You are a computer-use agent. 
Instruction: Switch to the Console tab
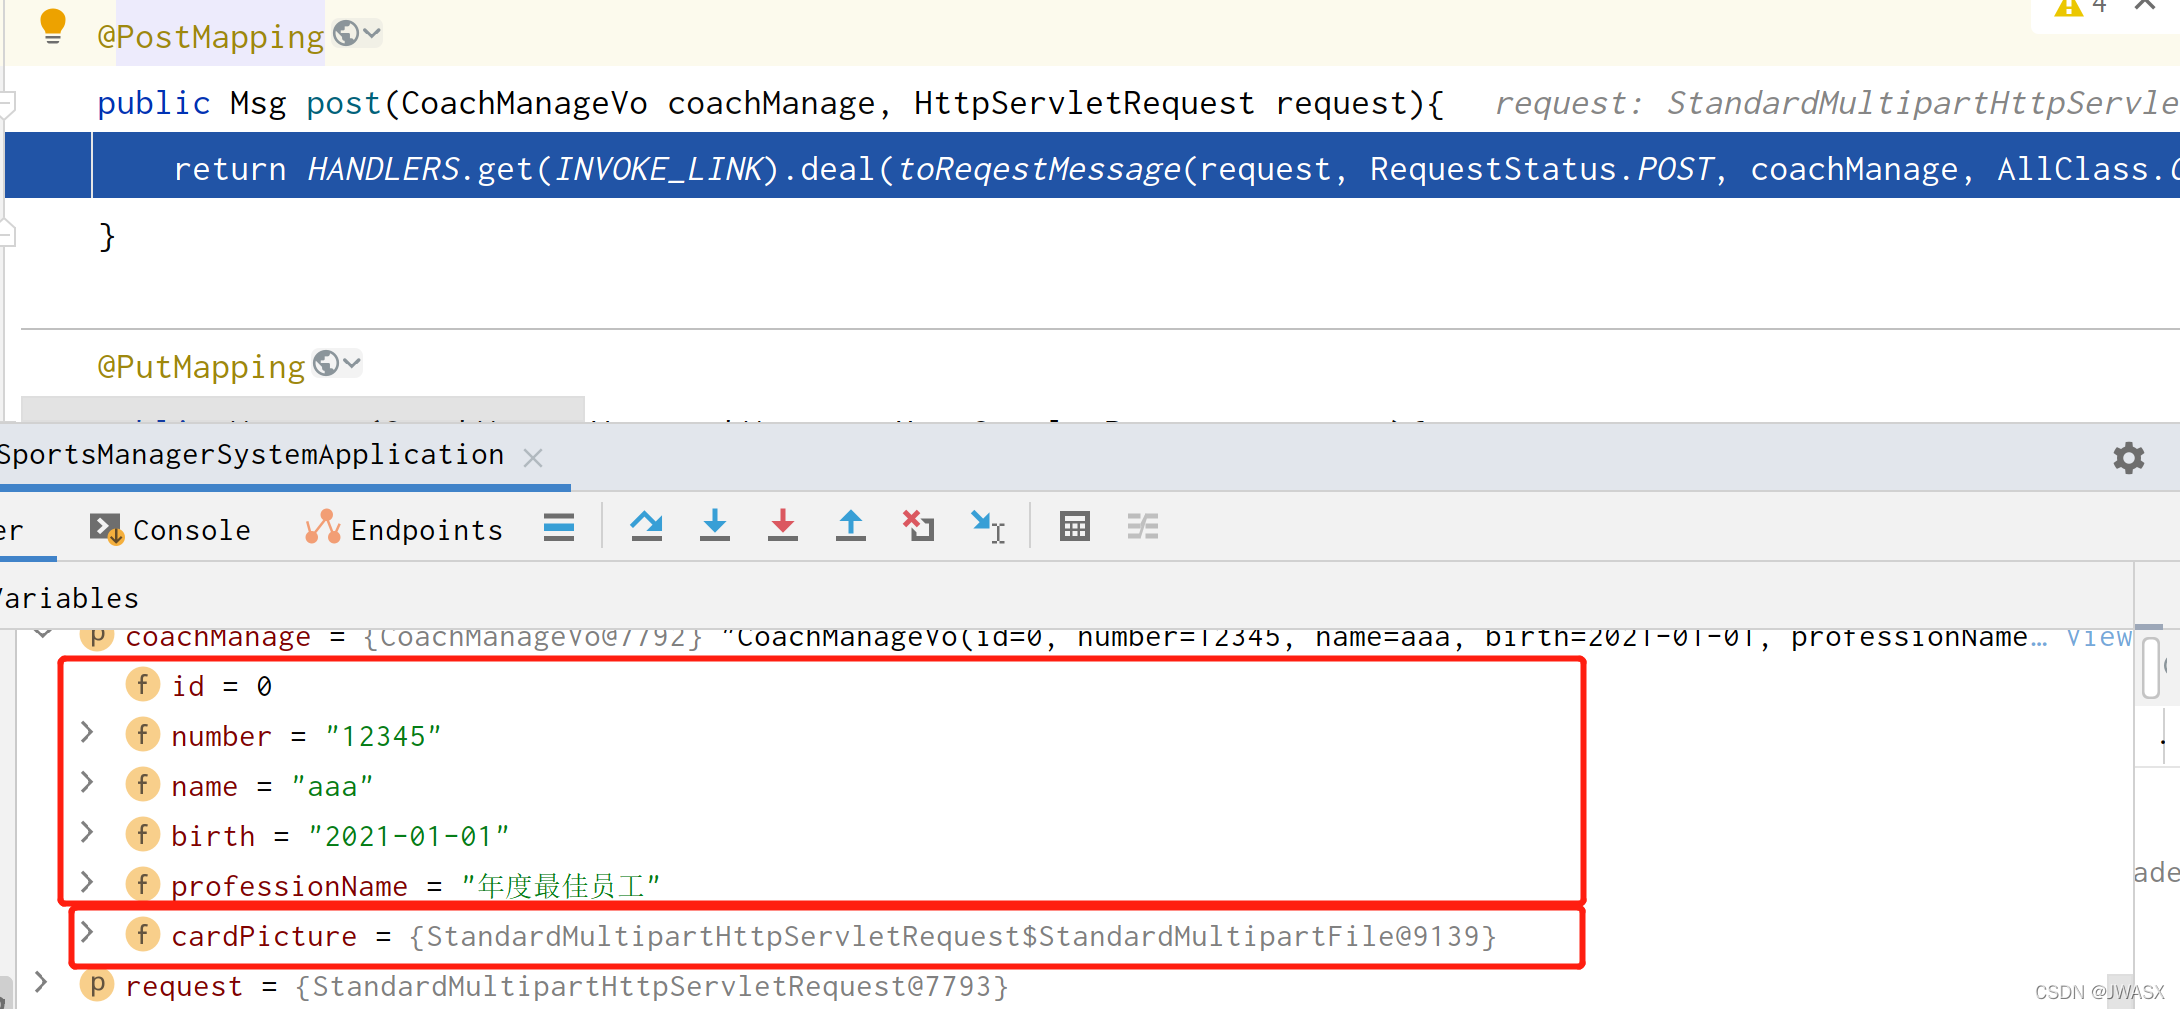pyautogui.click(x=170, y=529)
